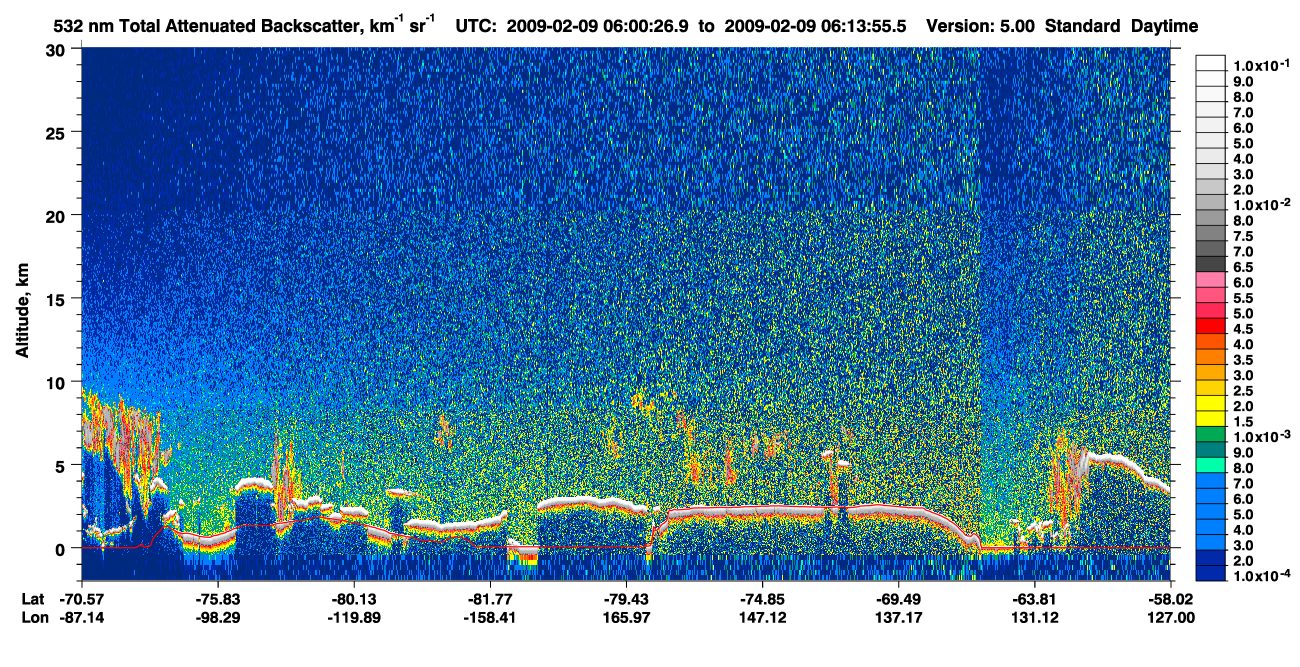Click latitude value '-75.83'
The image size is (1300, 667).
coord(218,598)
